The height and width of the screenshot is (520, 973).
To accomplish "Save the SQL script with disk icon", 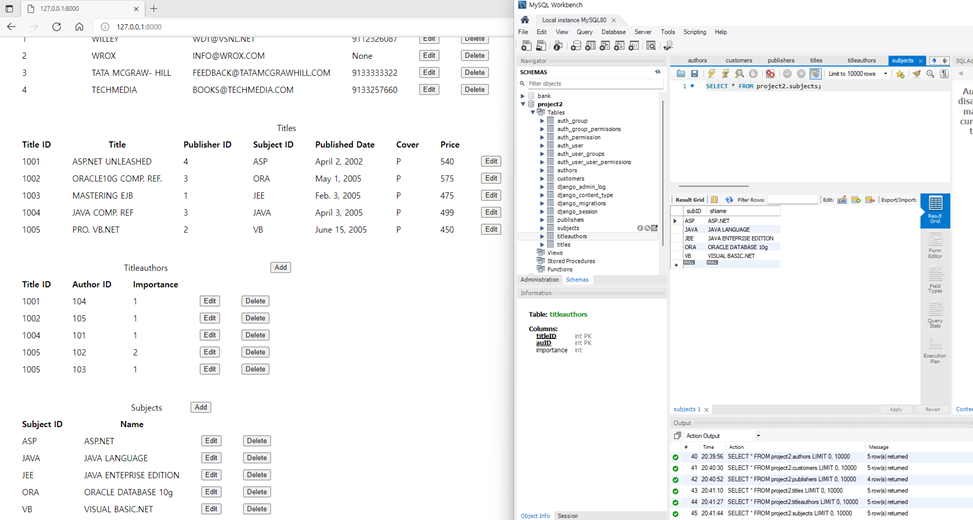I will (x=694, y=73).
